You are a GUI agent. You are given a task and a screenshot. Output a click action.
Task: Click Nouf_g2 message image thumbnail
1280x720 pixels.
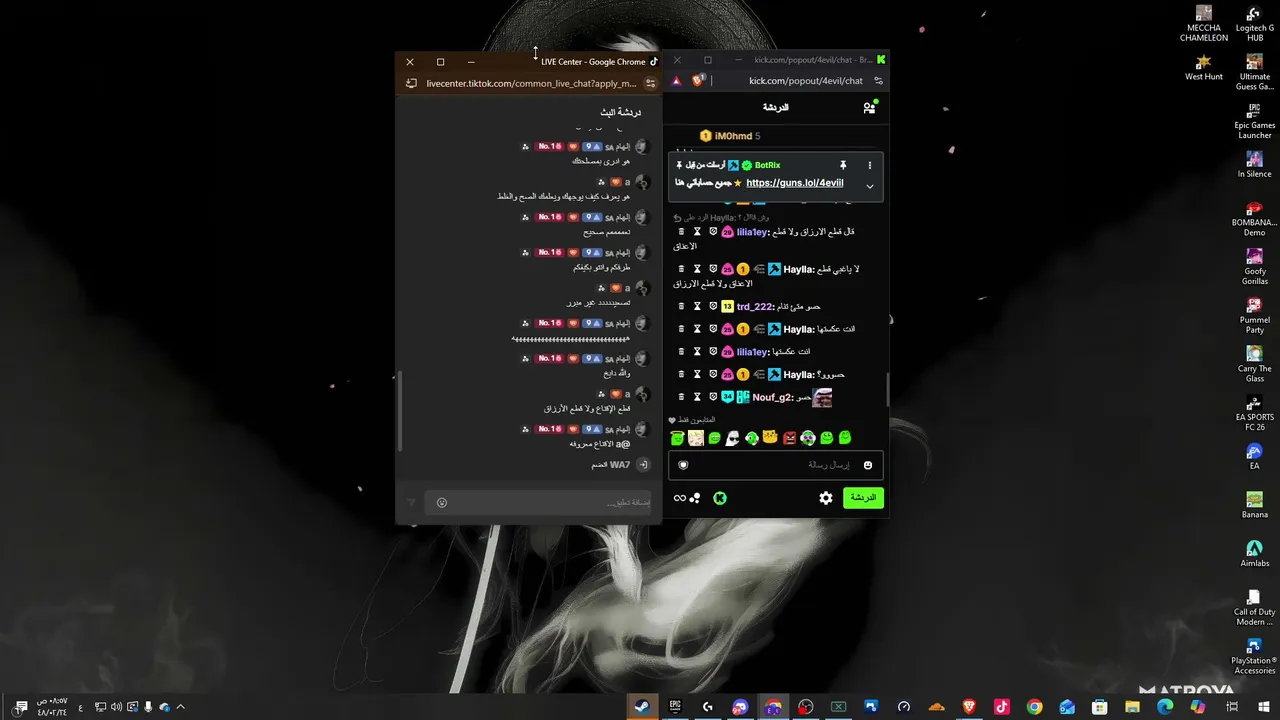(822, 397)
